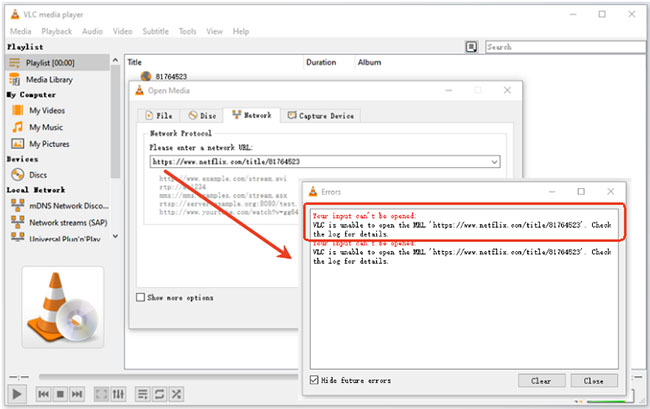Select playlist item 81764523
The image size is (650, 409).
(171, 77)
